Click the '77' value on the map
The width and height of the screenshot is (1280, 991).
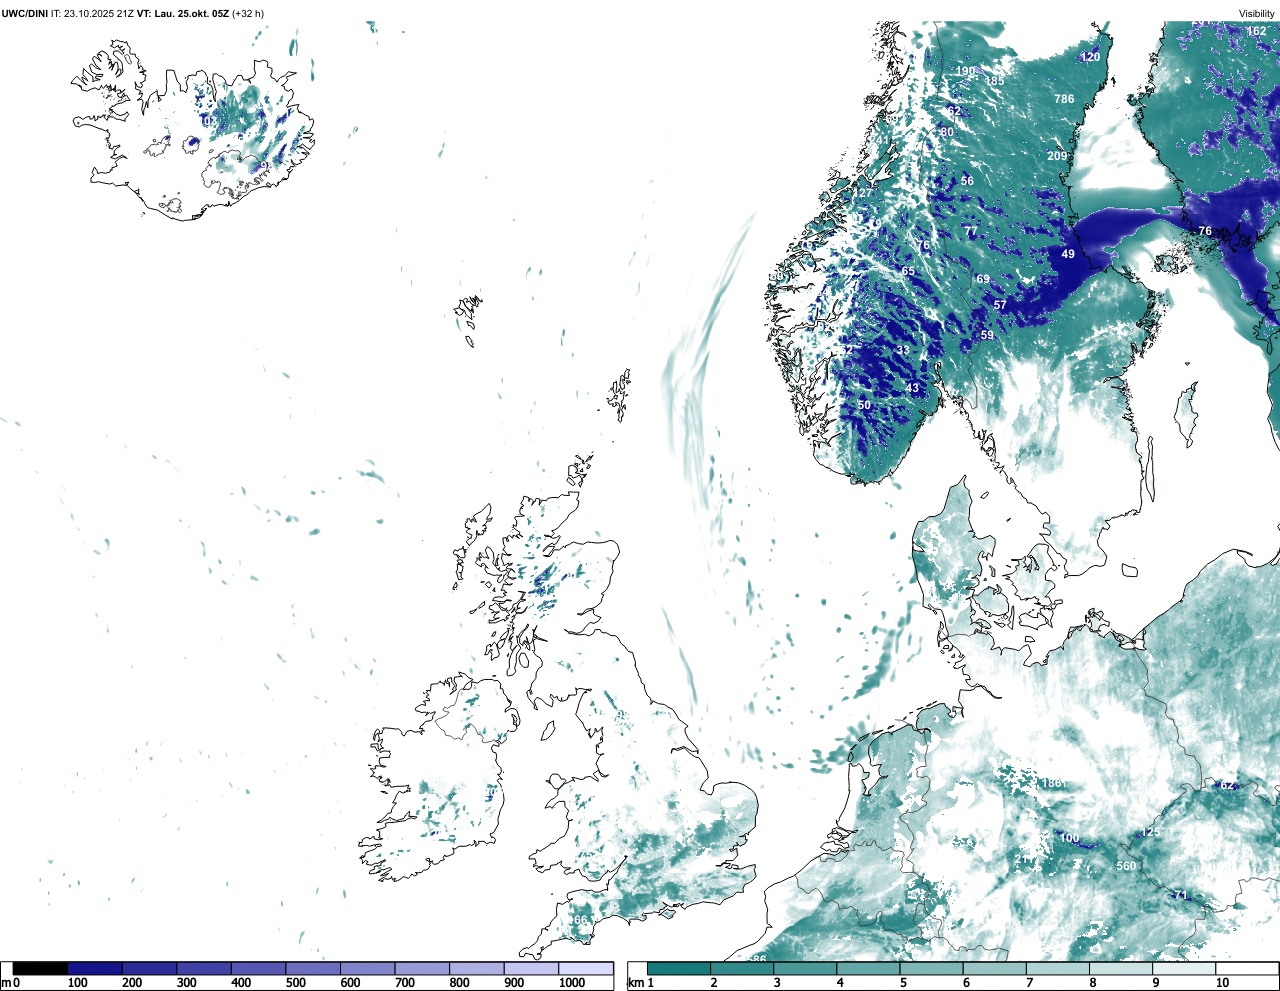point(971,231)
